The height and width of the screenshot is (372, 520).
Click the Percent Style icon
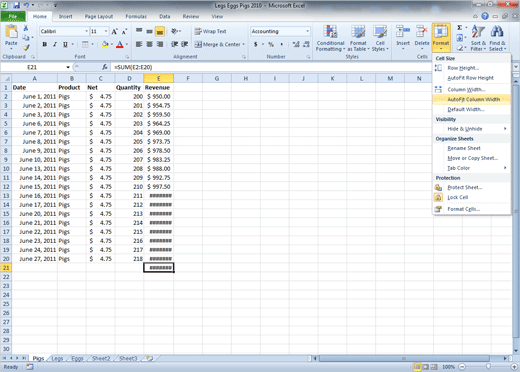pos(271,44)
